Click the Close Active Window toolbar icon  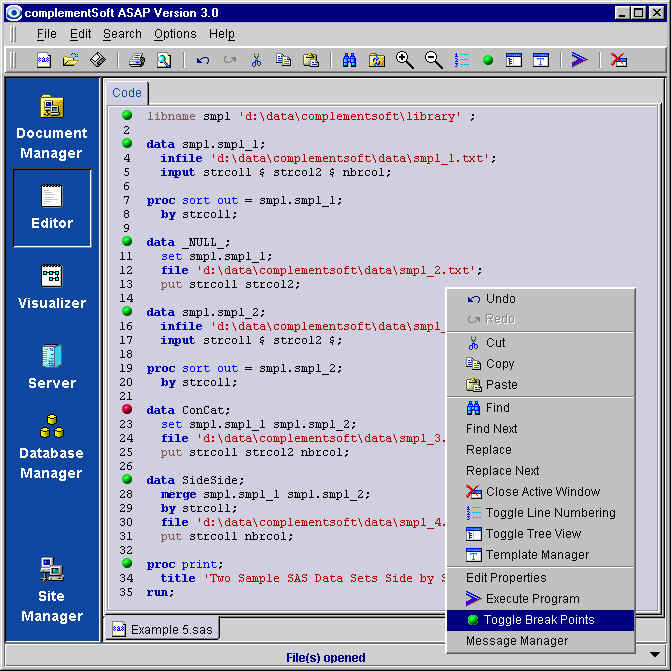(x=618, y=60)
